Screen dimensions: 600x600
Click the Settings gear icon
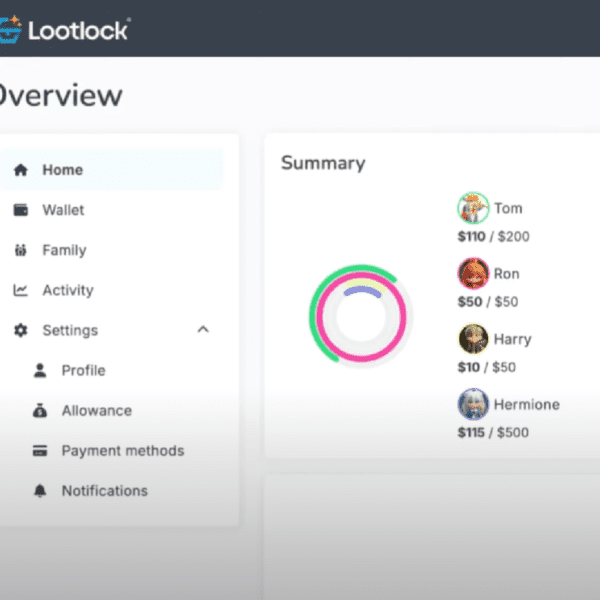20,330
